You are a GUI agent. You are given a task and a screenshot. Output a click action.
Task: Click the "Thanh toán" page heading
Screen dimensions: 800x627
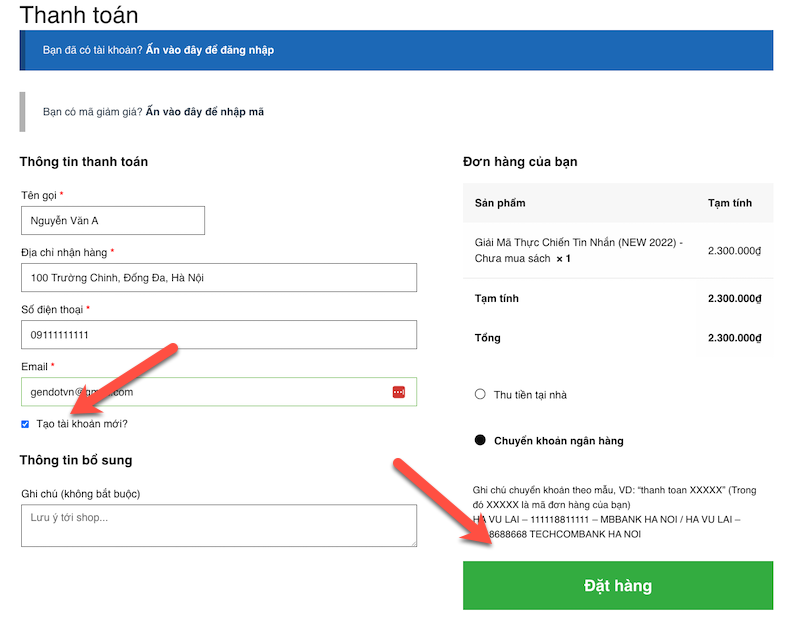pyautogui.click(x=79, y=15)
